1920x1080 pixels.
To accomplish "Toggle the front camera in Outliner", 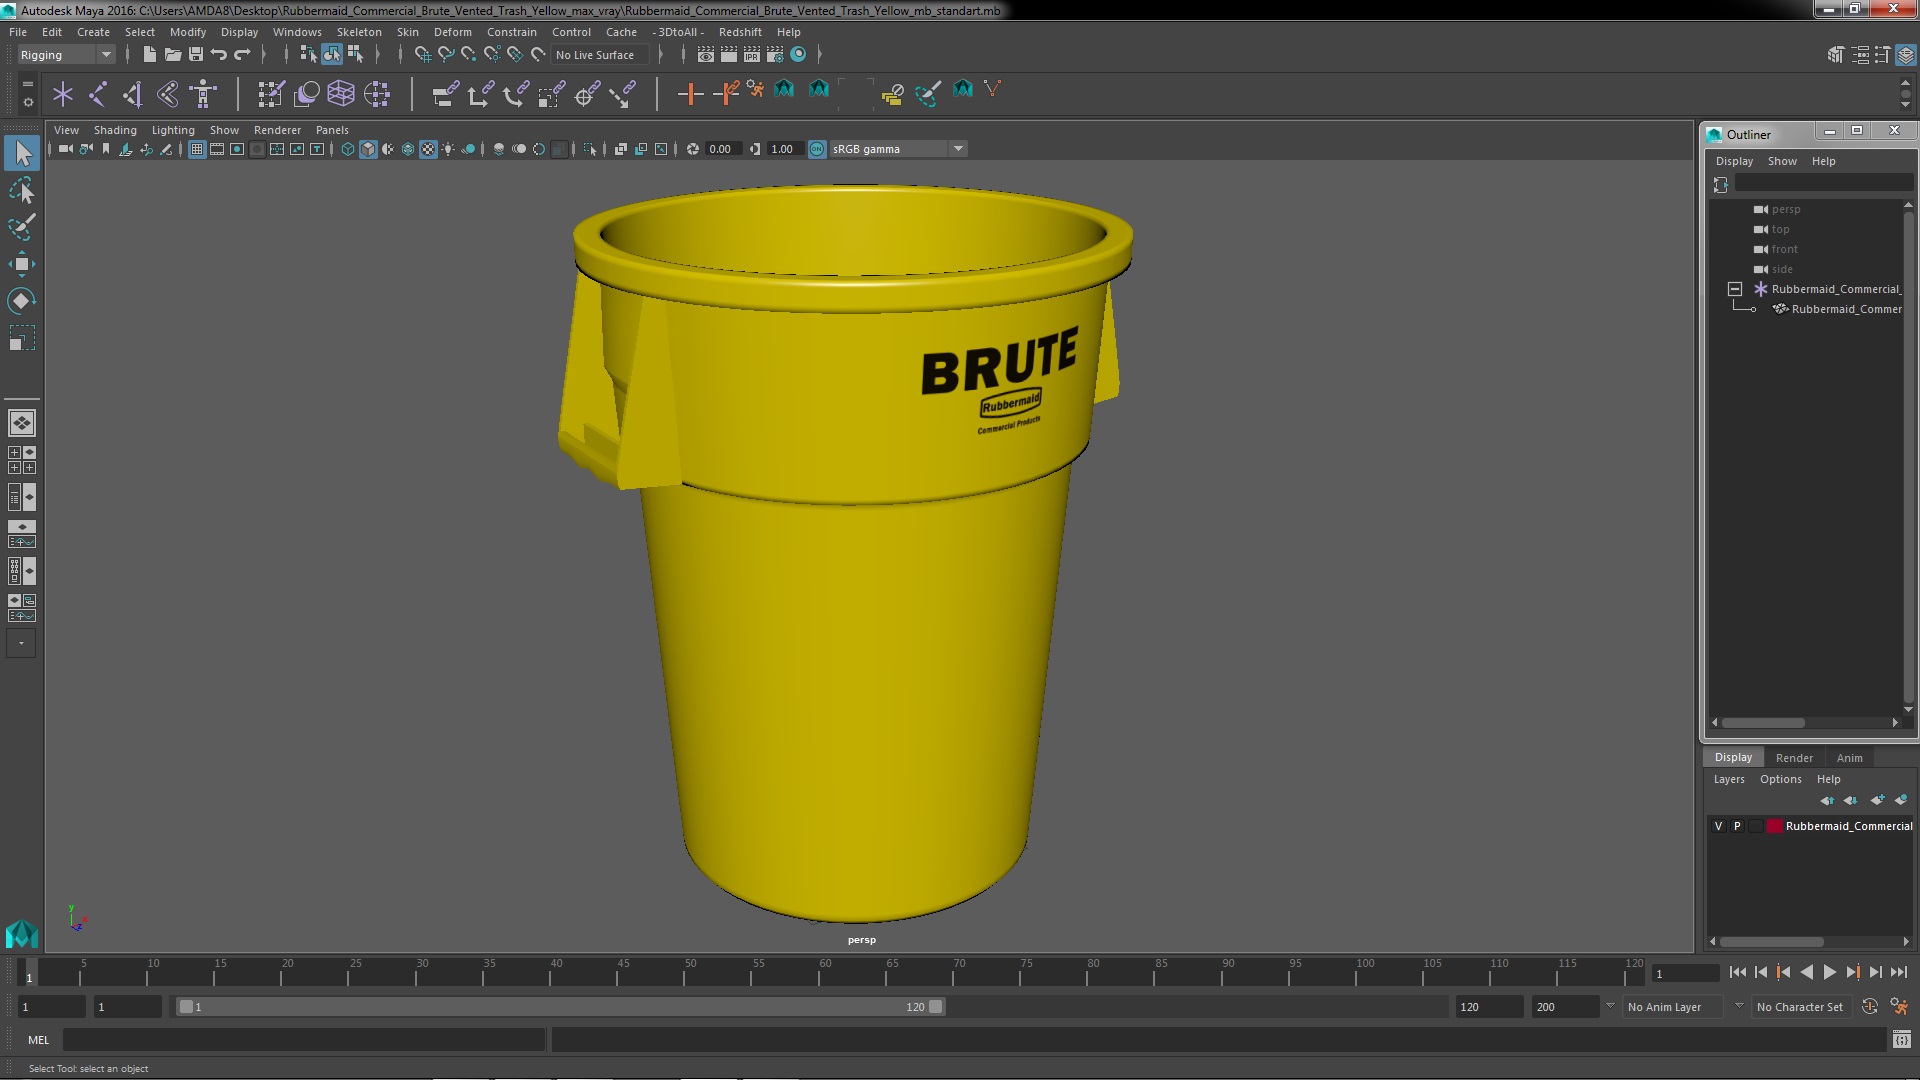I will (1783, 249).
